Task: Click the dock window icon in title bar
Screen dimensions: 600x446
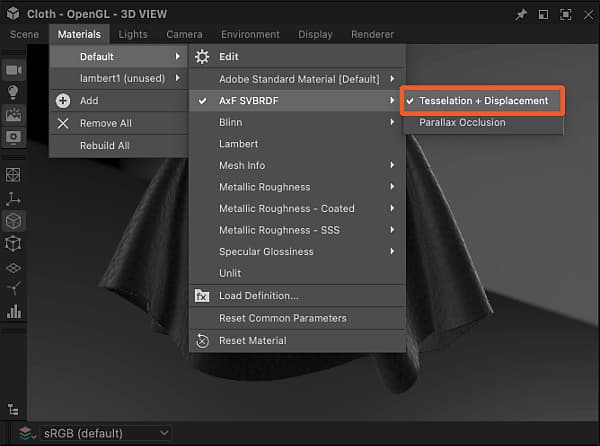Action: pyautogui.click(x=543, y=15)
